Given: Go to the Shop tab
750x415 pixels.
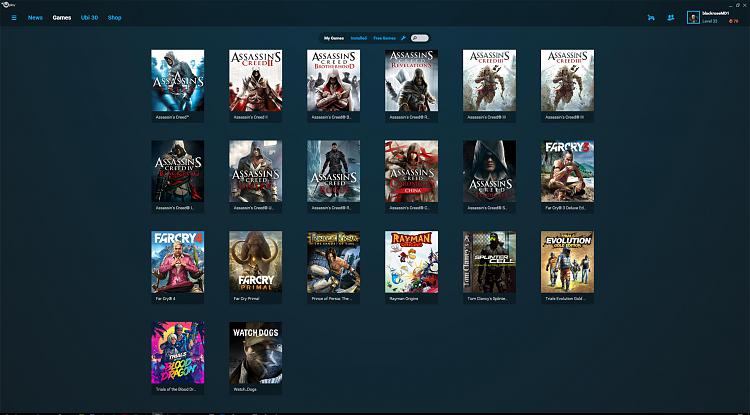Looking at the screenshot, I should coord(114,18).
